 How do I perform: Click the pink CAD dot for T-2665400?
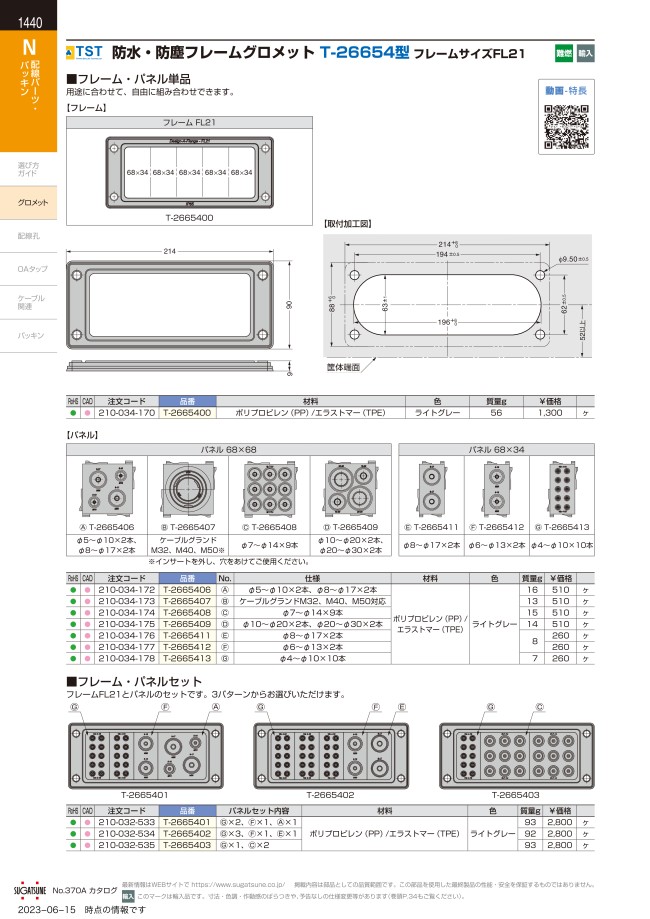pyautogui.click(x=88, y=412)
